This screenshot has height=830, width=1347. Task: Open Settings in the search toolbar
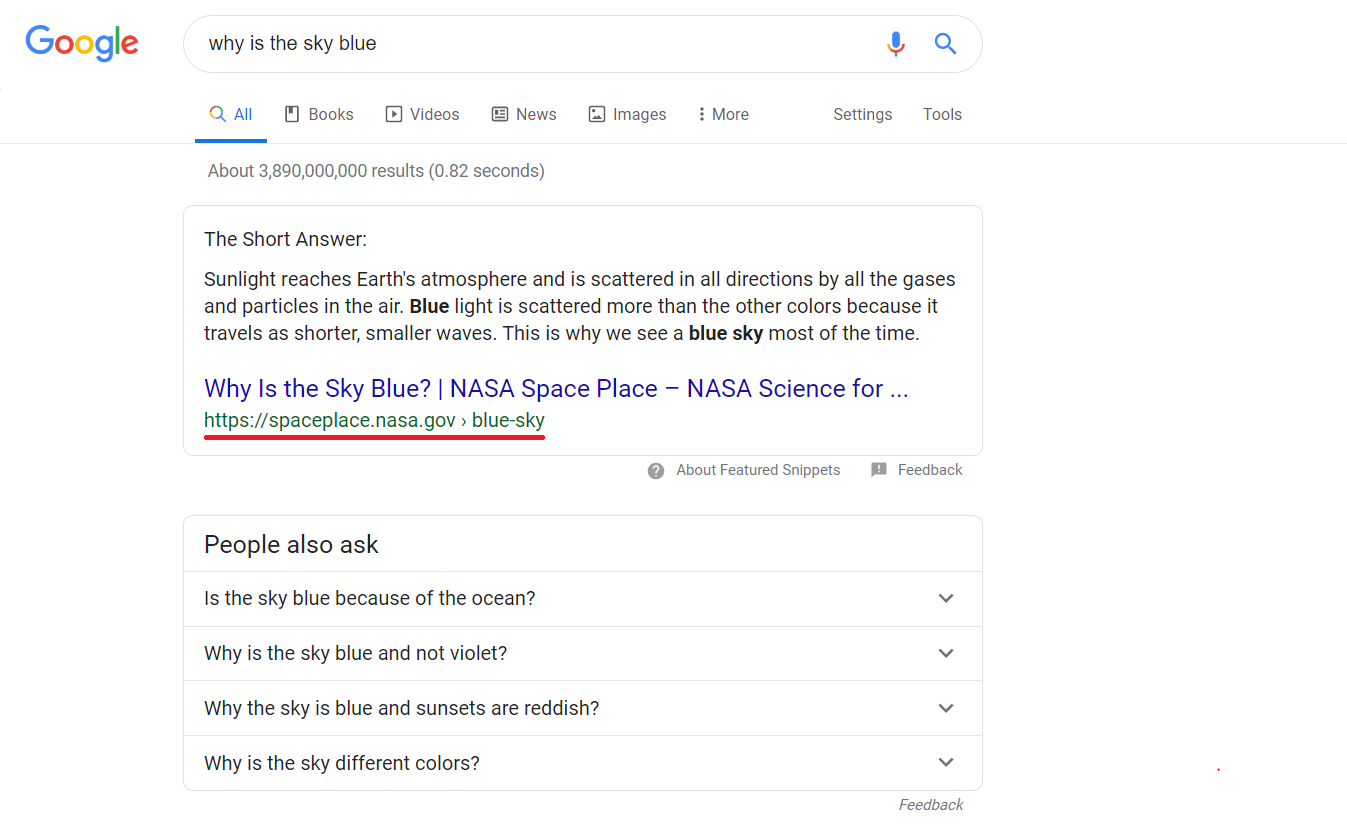[862, 114]
